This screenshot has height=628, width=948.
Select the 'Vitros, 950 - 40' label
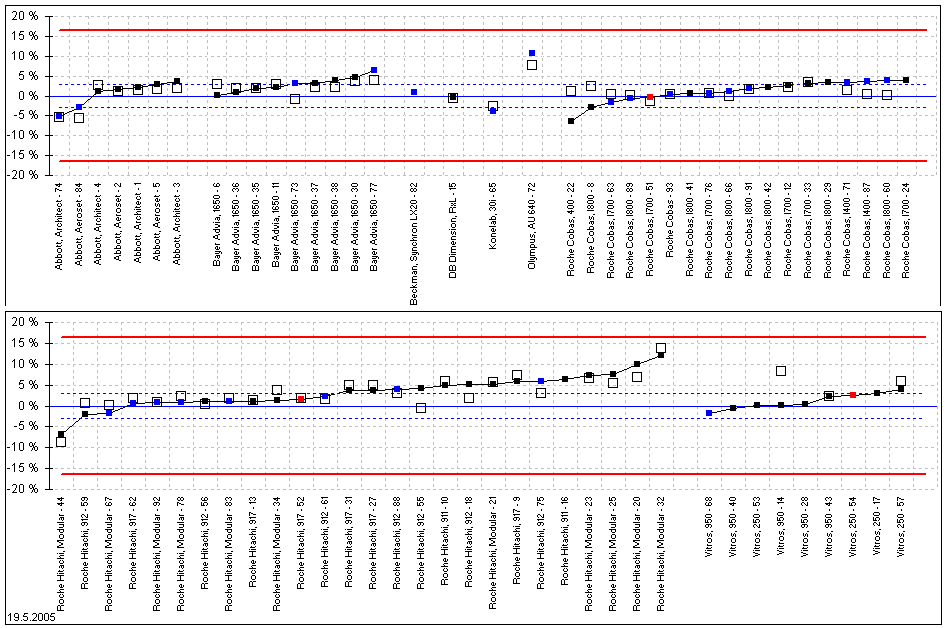click(733, 527)
